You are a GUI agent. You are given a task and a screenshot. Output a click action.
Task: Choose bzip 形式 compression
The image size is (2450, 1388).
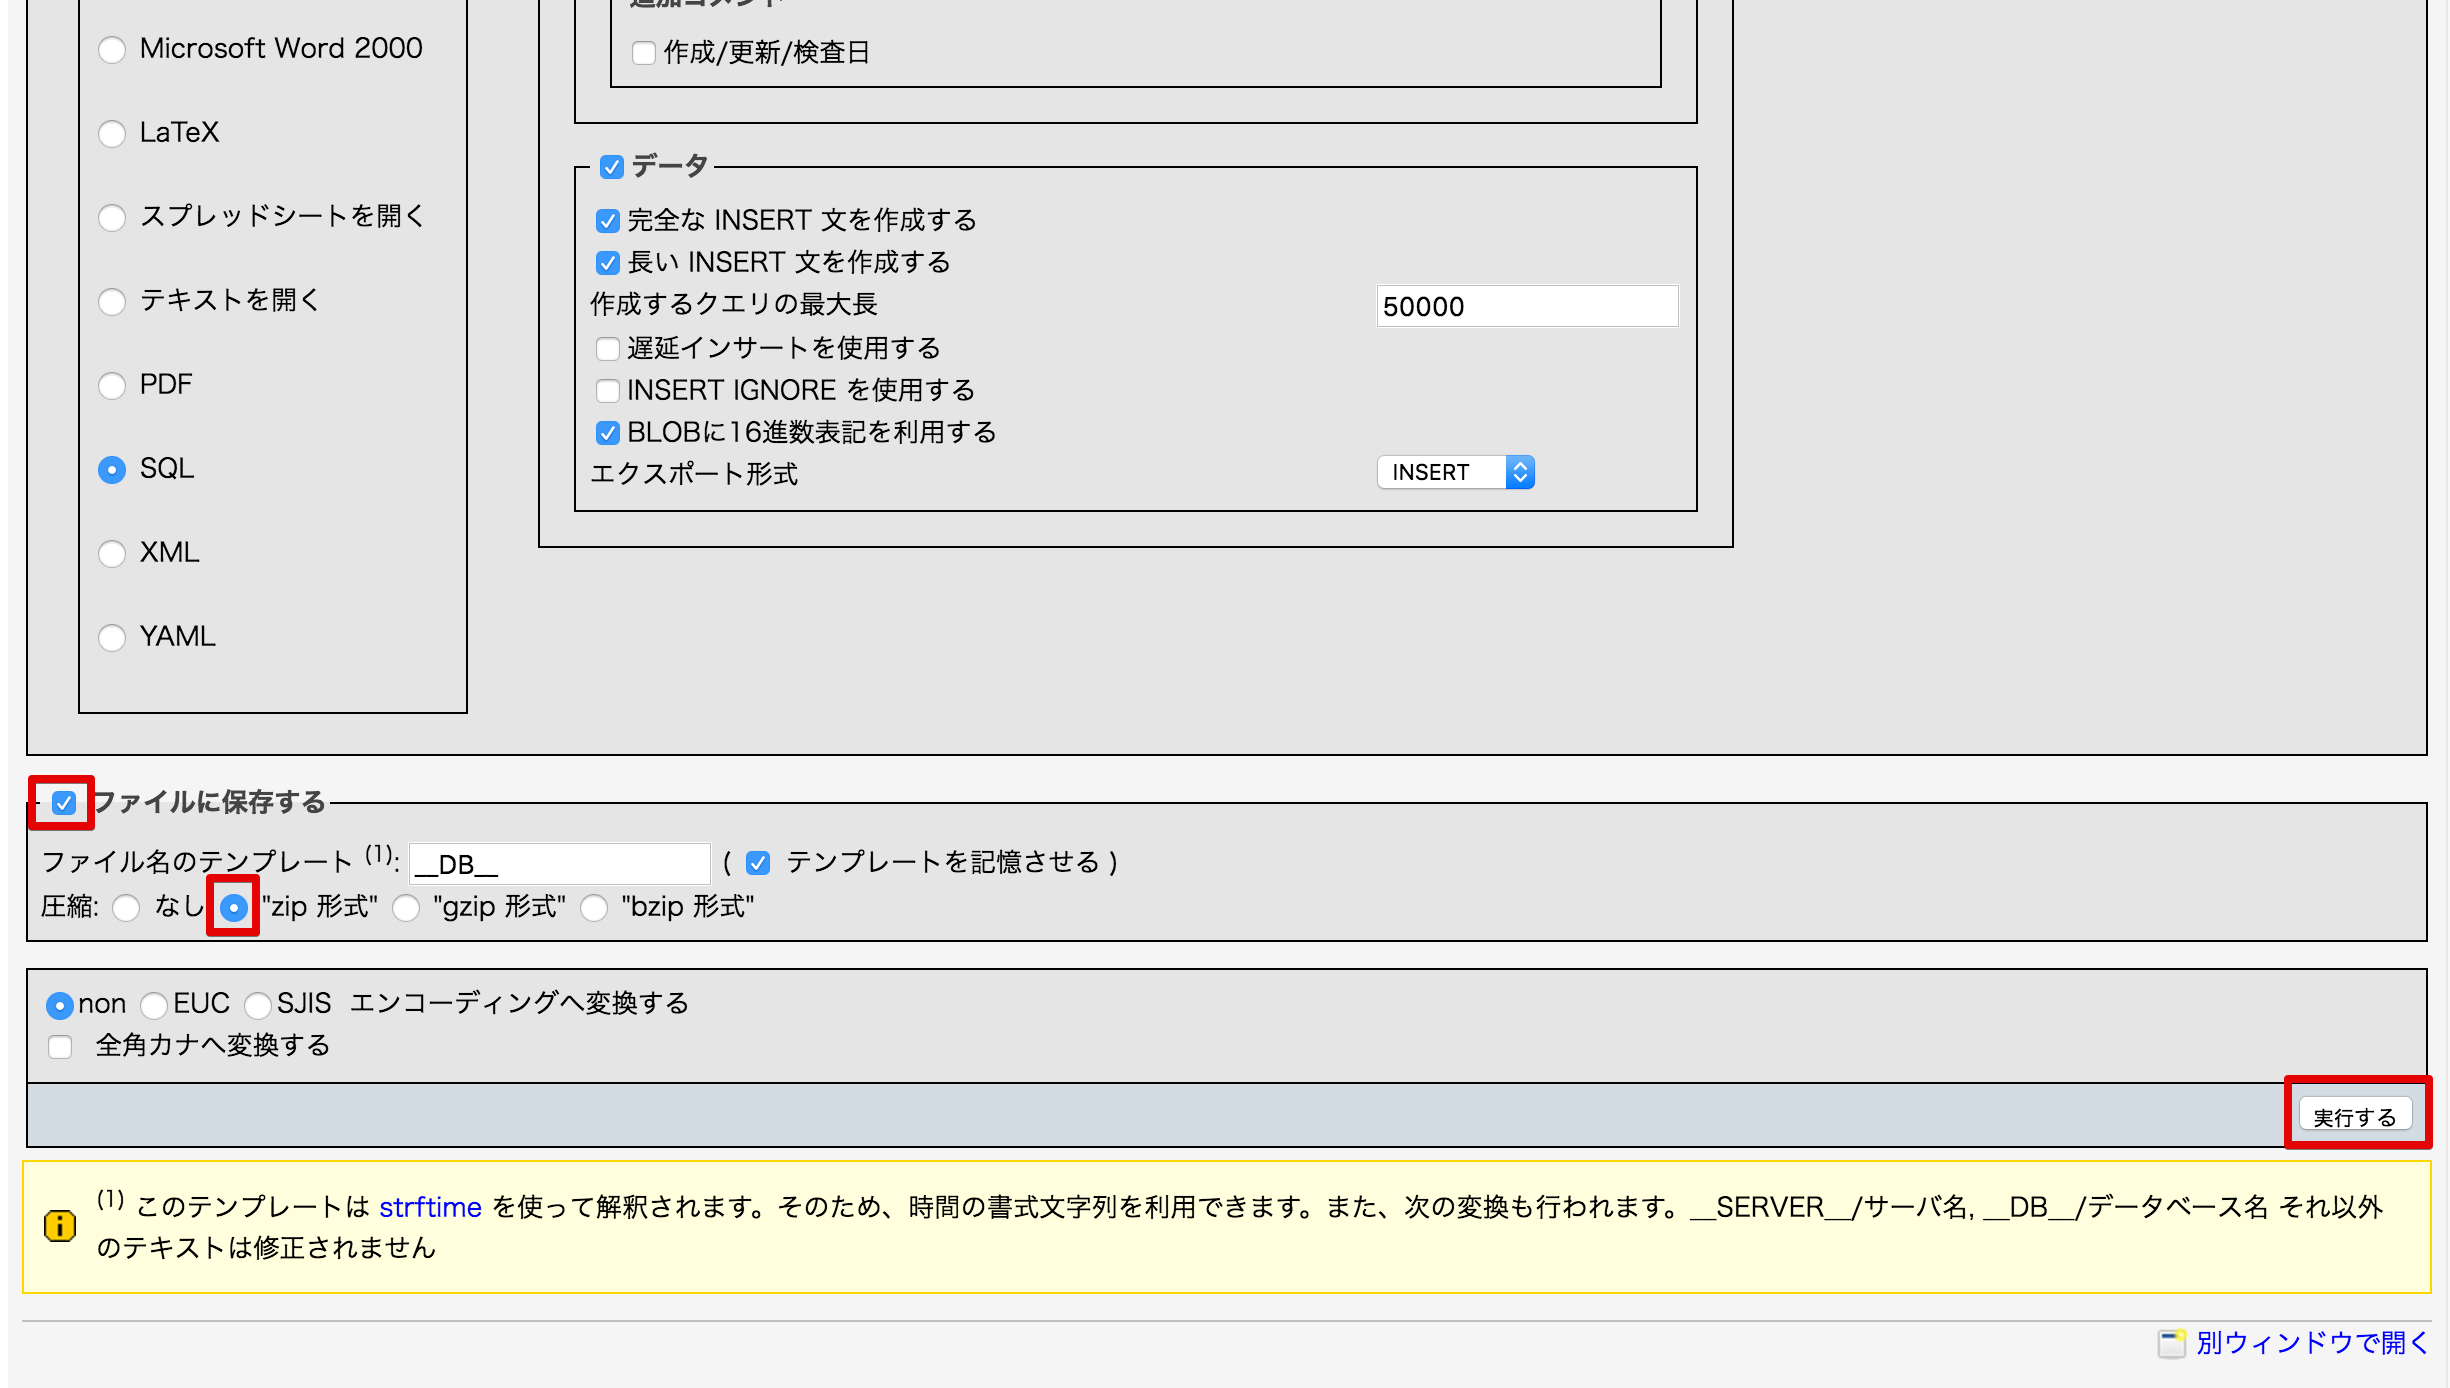pyautogui.click(x=596, y=908)
